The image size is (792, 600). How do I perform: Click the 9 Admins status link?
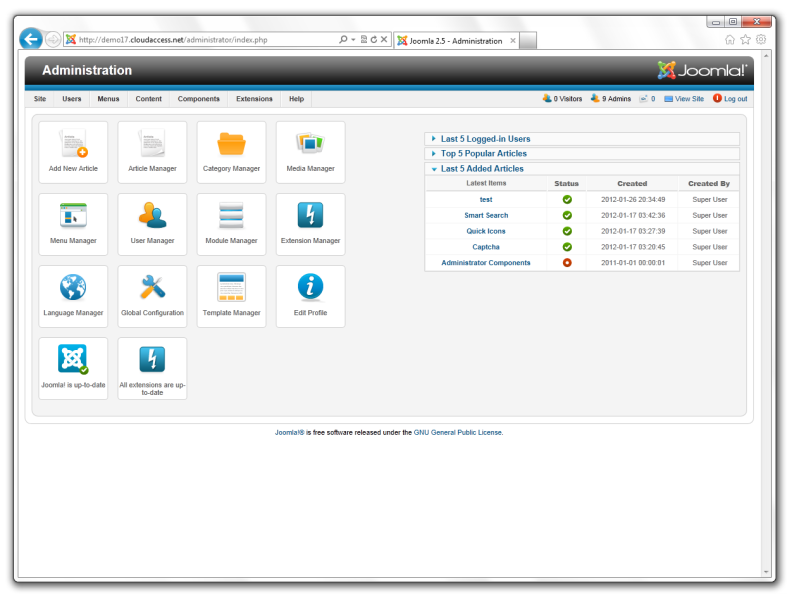611,99
